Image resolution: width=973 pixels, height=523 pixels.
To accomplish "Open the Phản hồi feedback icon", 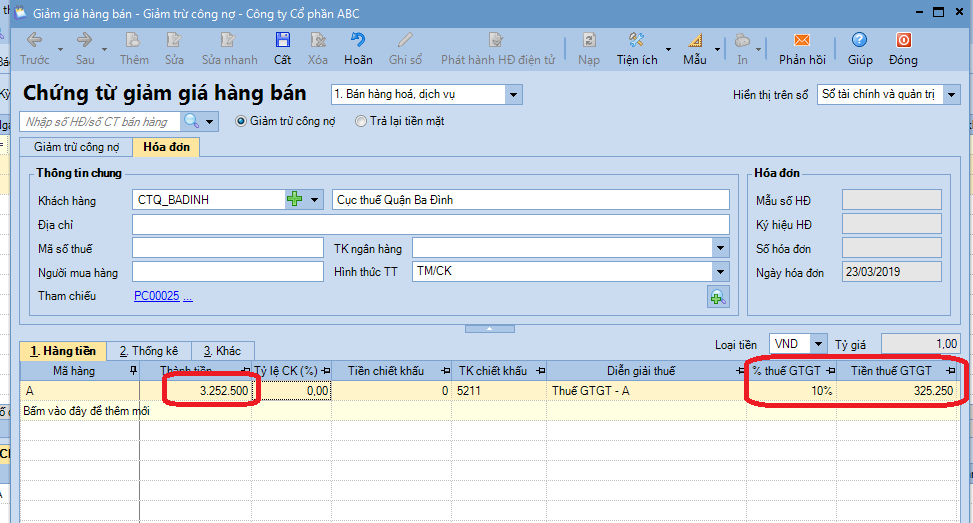I will pos(802,41).
